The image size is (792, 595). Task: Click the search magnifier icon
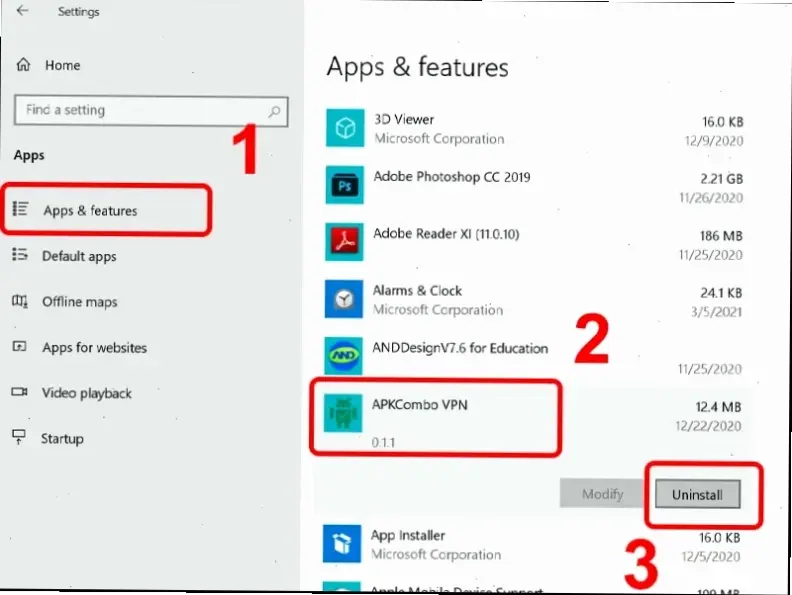tap(274, 111)
